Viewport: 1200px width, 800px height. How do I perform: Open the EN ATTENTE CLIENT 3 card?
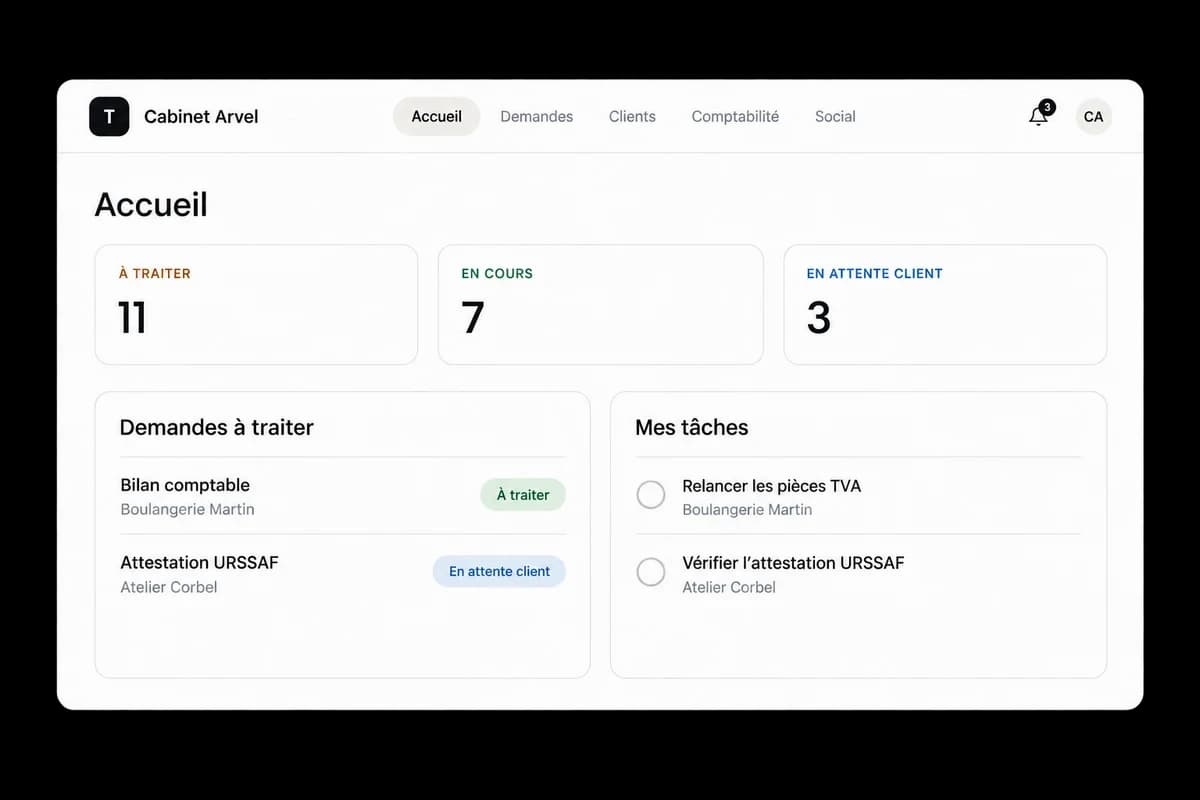coord(945,304)
